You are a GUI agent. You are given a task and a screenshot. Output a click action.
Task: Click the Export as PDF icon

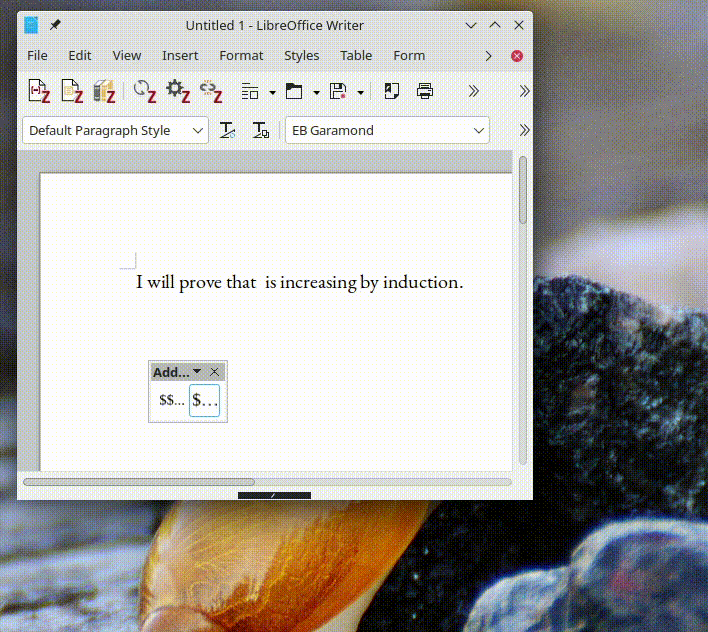[x=391, y=91]
